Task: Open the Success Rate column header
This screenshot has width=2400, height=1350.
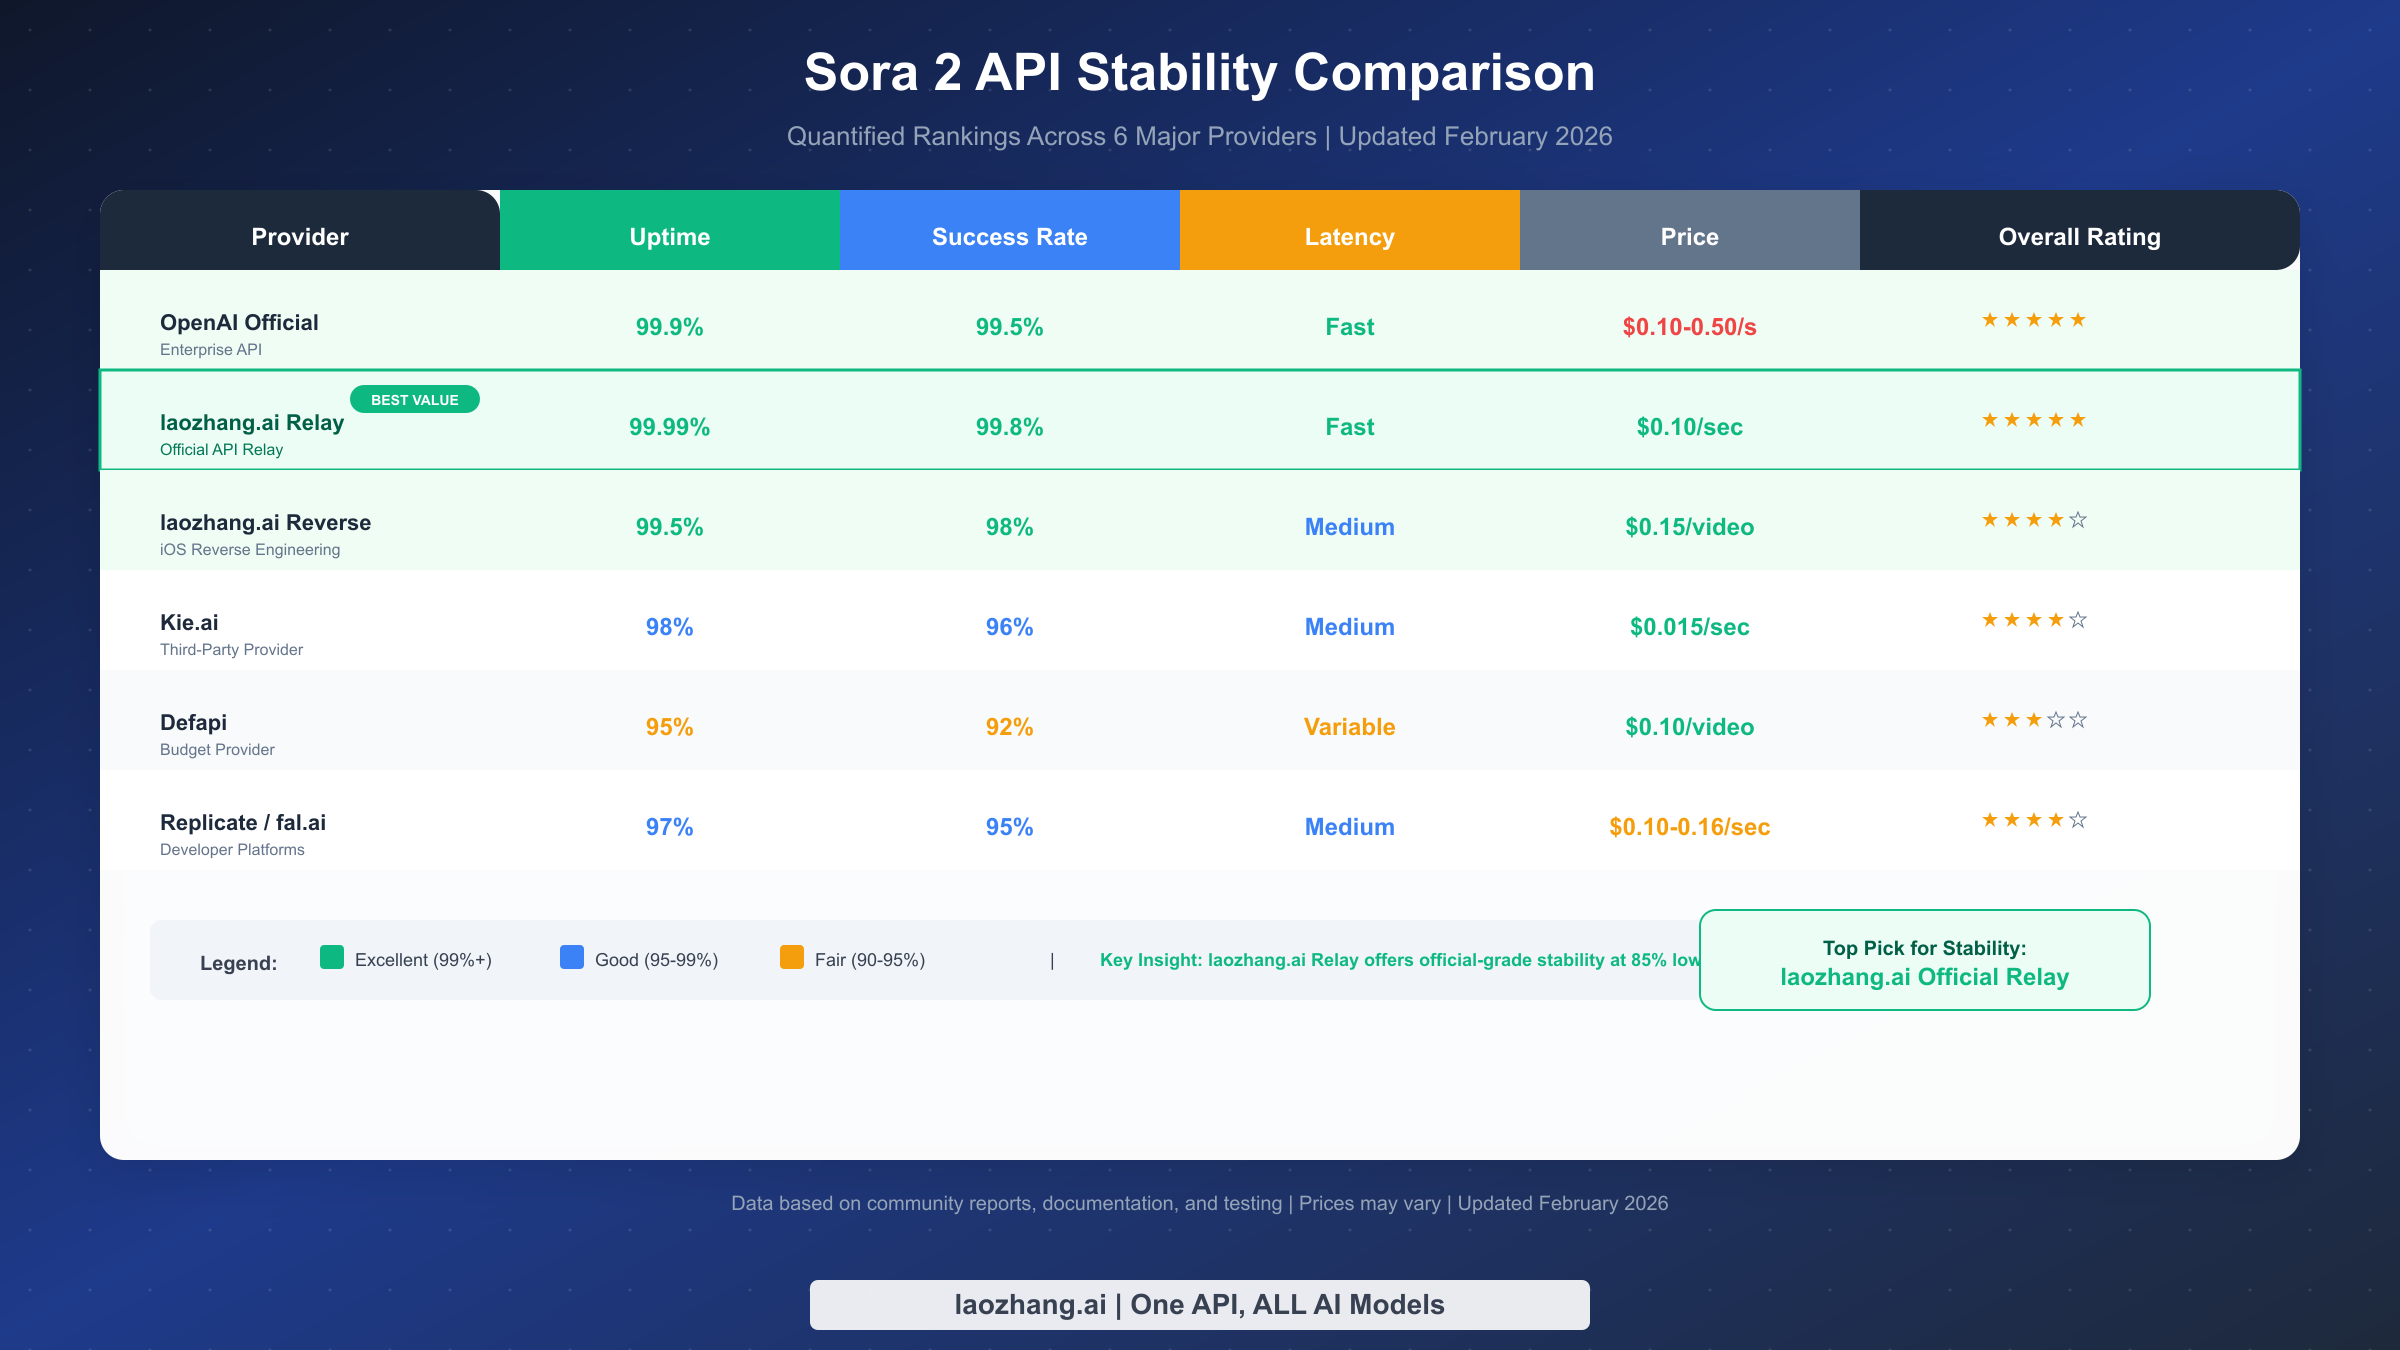Action: [1010, 236]
